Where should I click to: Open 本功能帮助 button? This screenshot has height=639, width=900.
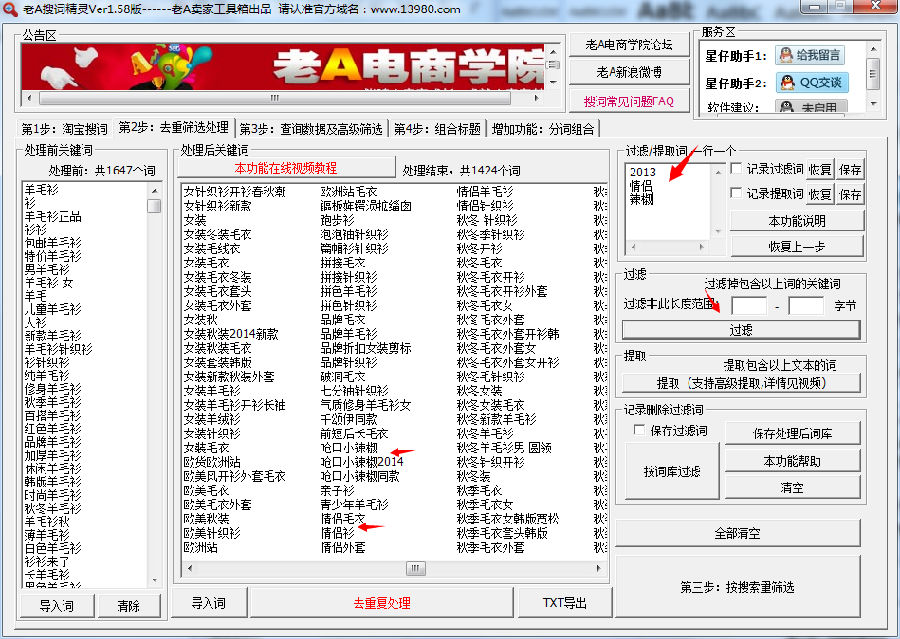(x=793, y=461)
